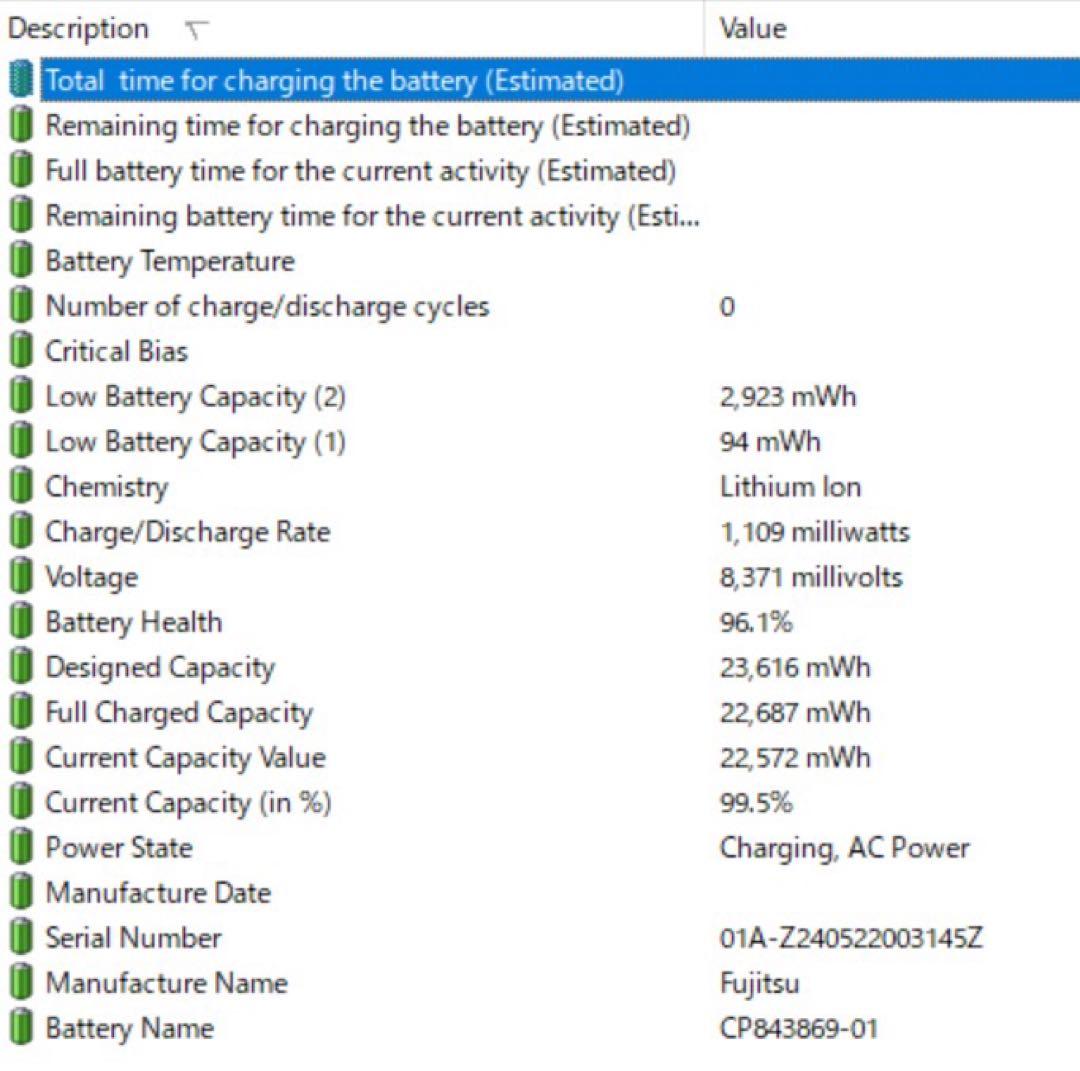Click the battery icon next to Critical Bias
Image resolution: width=1080 pixels, height=1071 pixels.
(22, 350)
